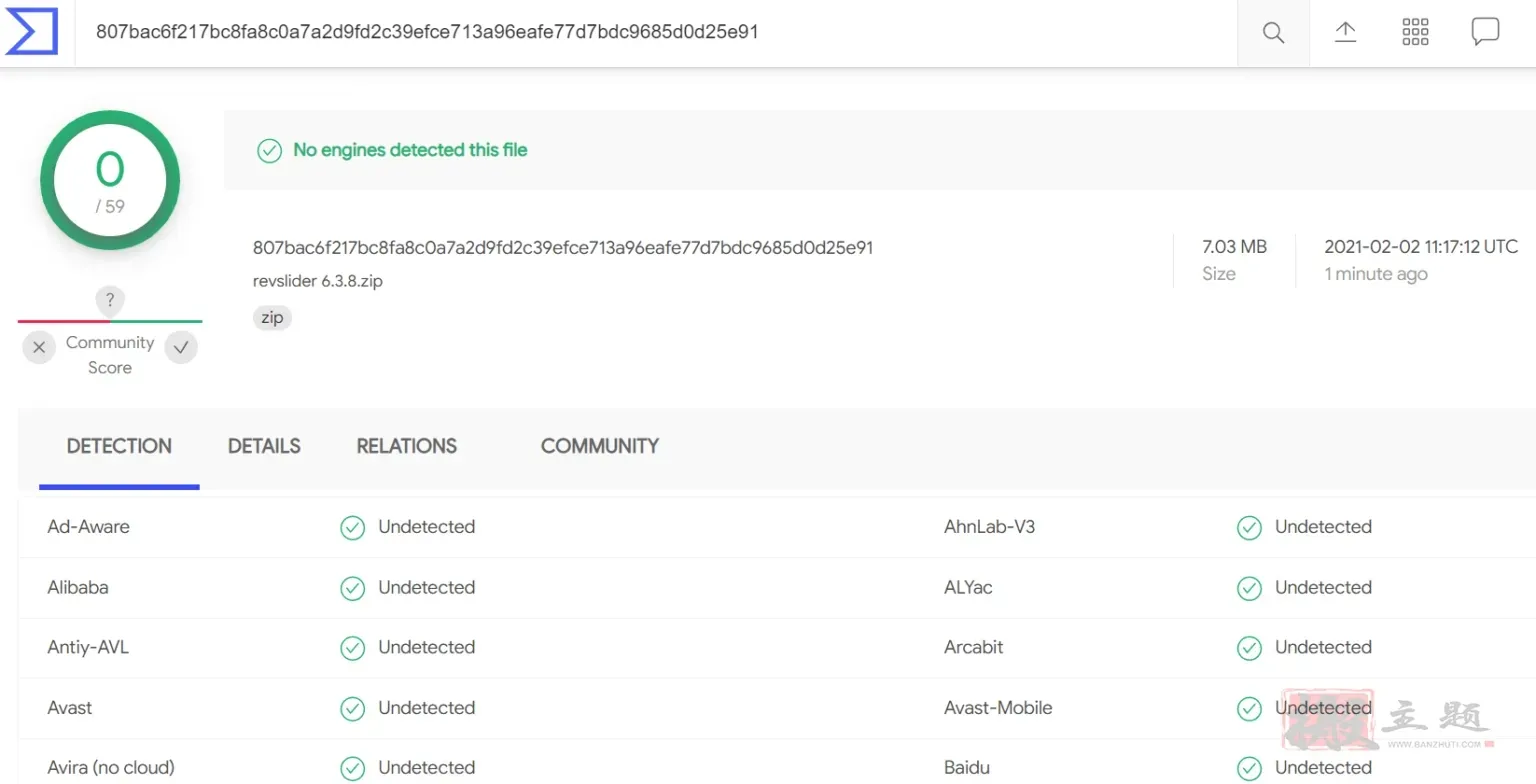Click the zip file tag
1536x784 pixels.
click(272, 318)
